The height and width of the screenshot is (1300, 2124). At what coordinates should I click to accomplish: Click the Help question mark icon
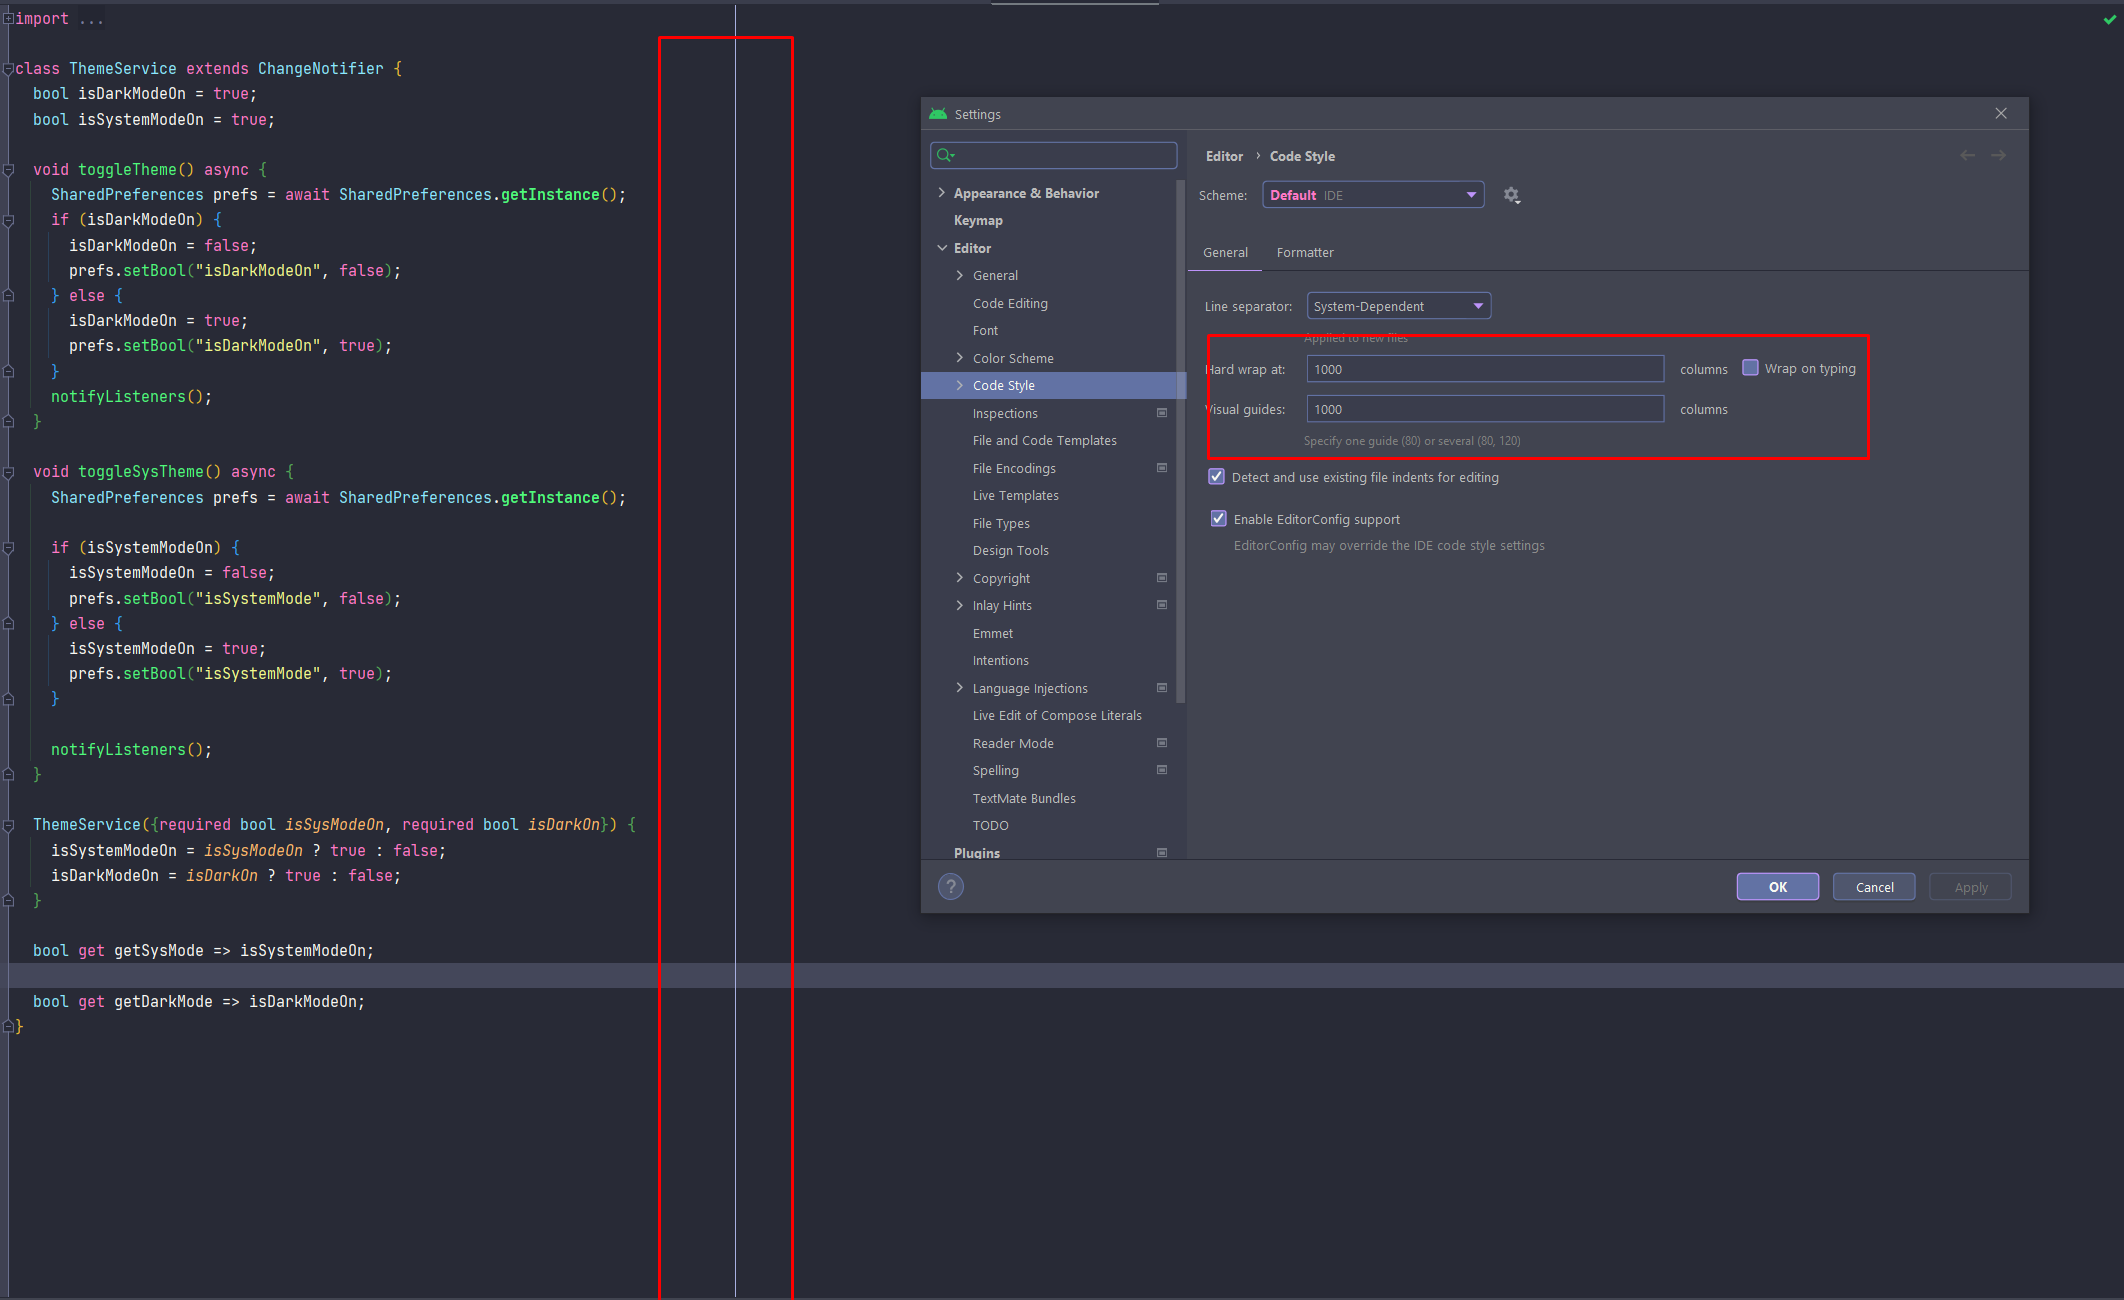point(953,886)
